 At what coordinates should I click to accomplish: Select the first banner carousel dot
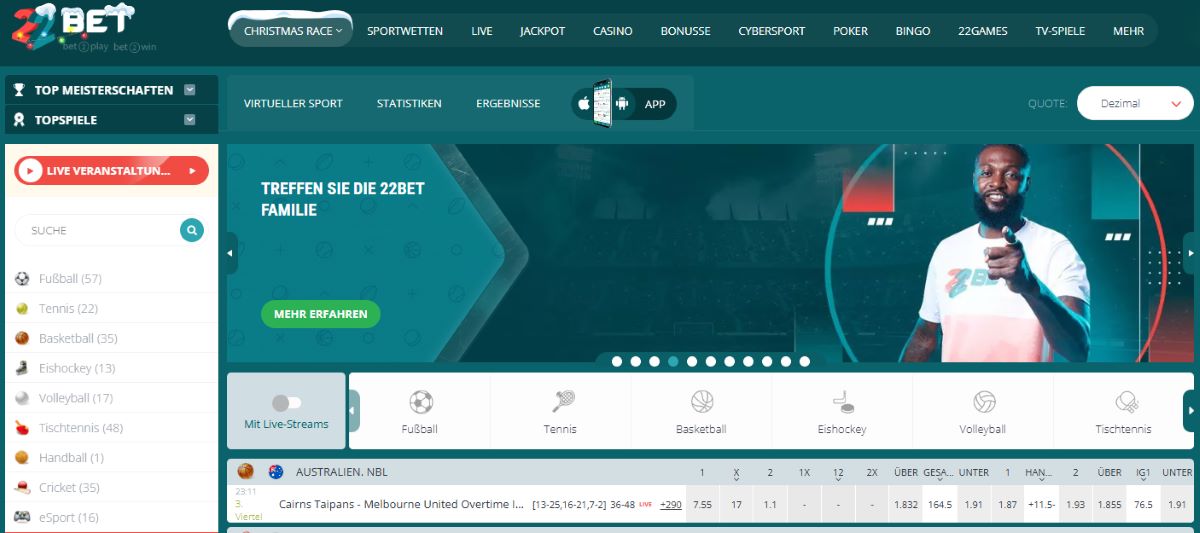click(617, 361)
